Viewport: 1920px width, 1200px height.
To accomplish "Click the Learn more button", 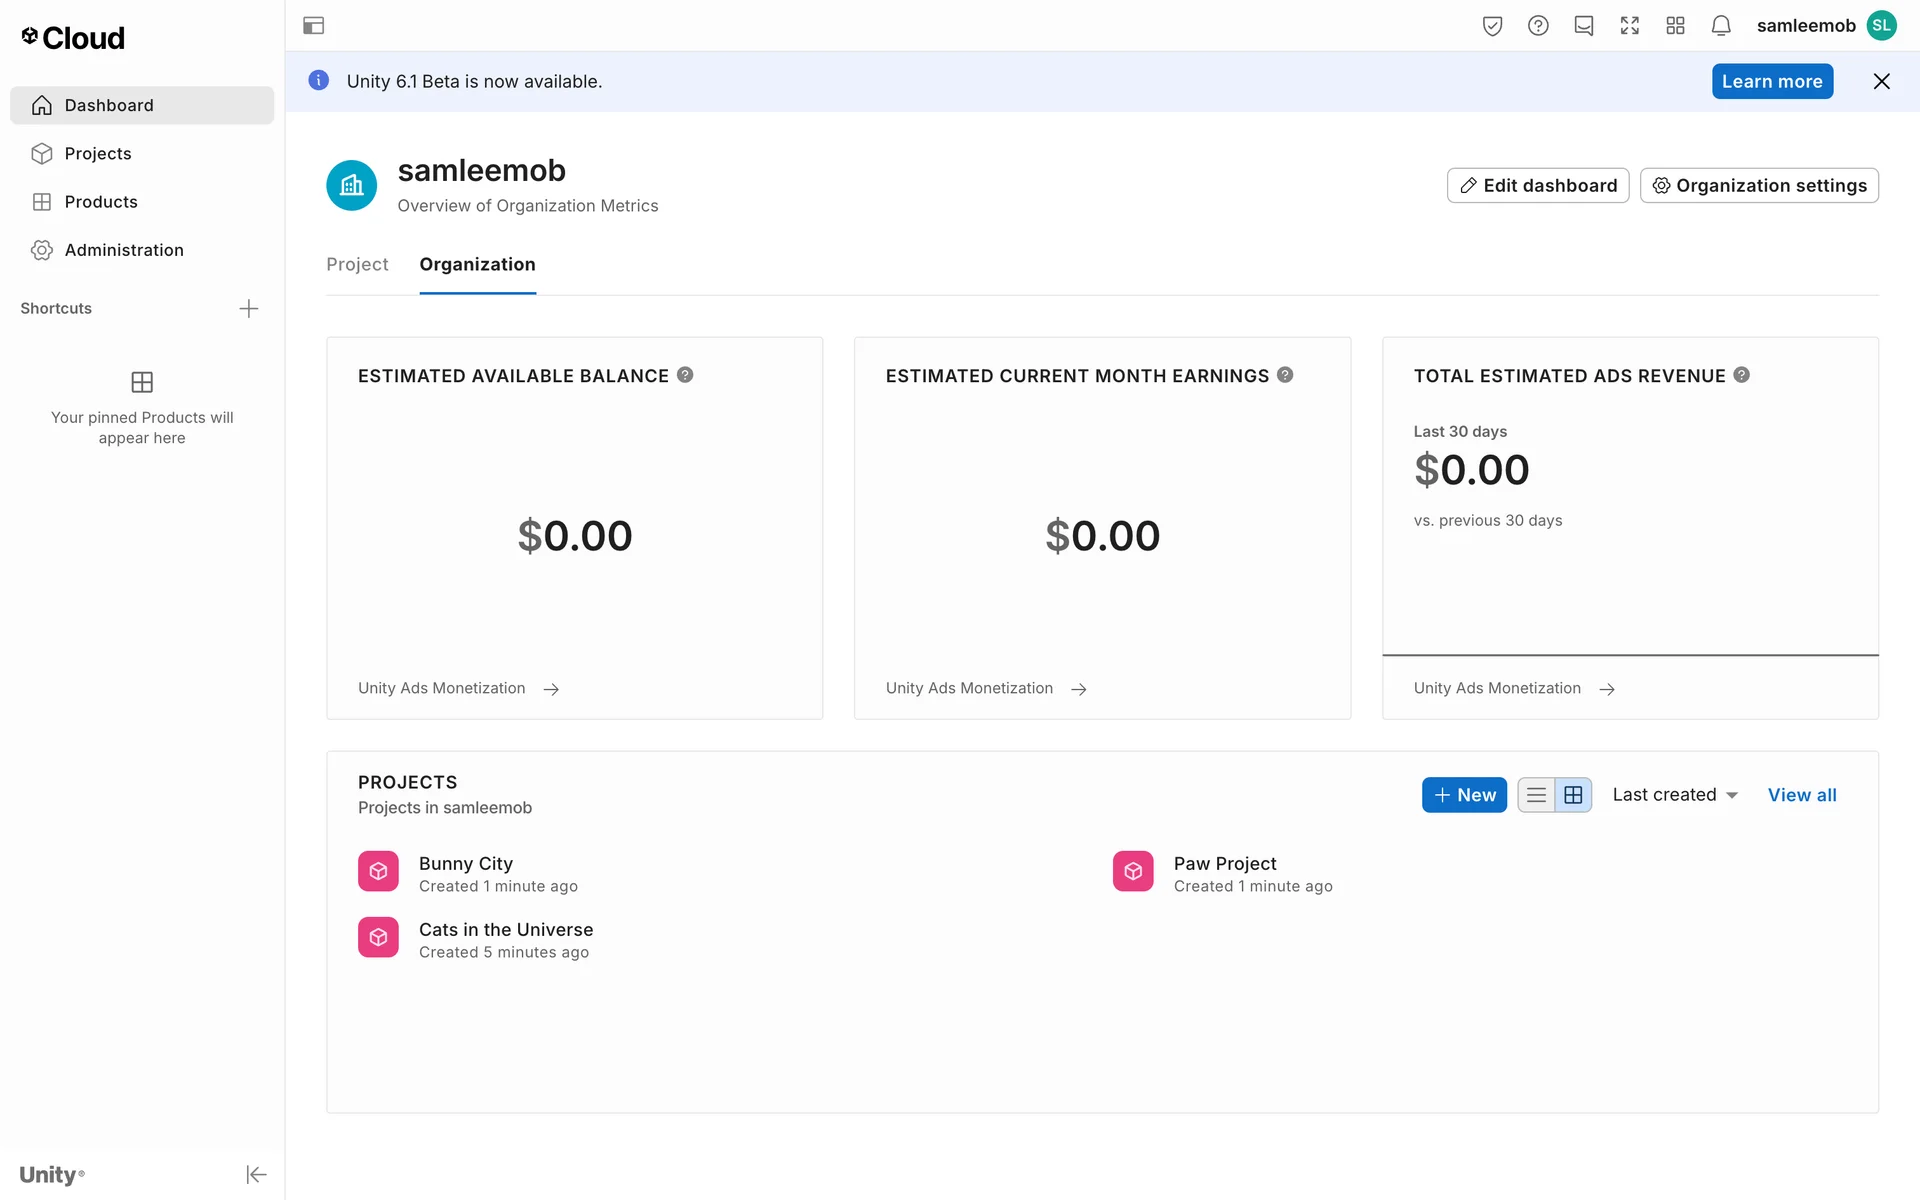I will (x=1772, y=82).
